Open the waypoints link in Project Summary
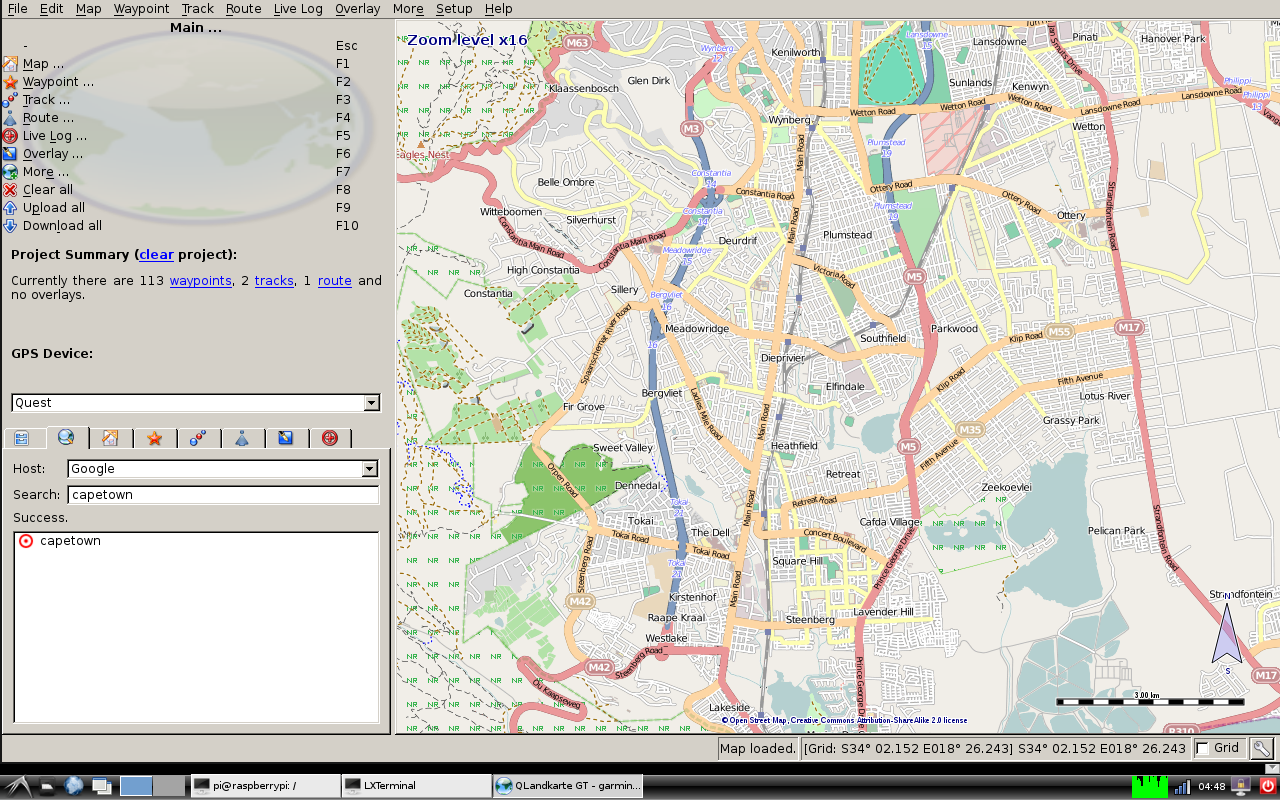Image resolution: width=1280 pixels, height=800 pixels. (x=200, y=281)
